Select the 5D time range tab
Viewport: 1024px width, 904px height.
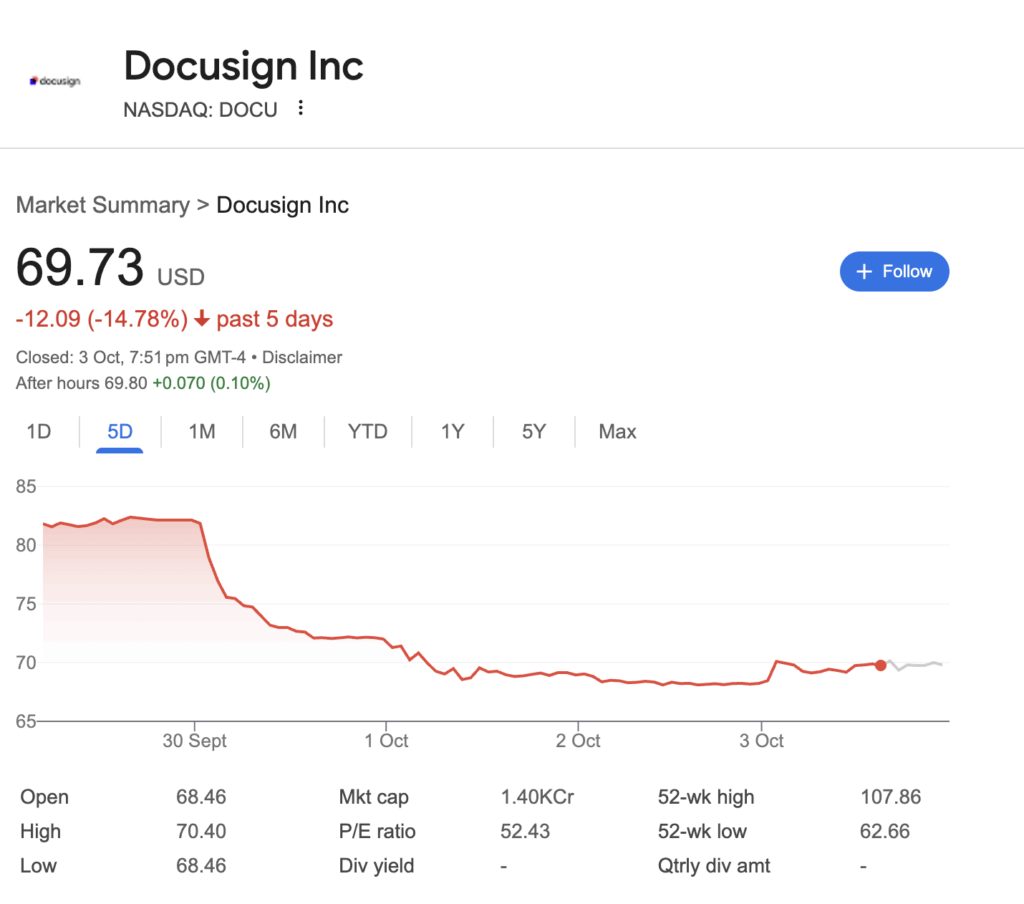tap(120, 432)
